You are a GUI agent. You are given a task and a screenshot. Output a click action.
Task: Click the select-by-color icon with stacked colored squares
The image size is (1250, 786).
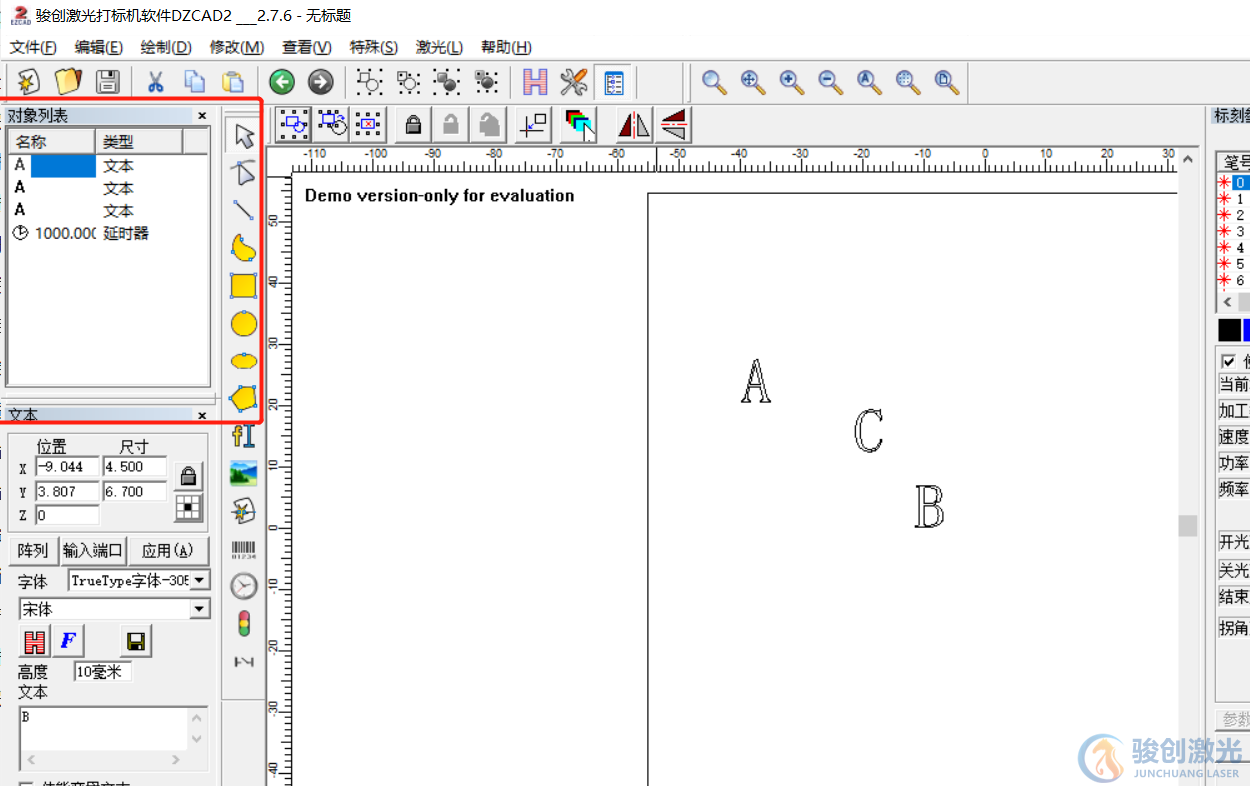pyautogui.click(x=579, y=124)
